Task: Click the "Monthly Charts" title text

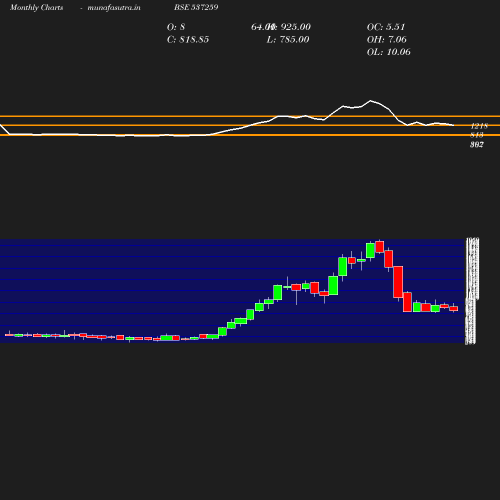Action: [x=37, y=7]
